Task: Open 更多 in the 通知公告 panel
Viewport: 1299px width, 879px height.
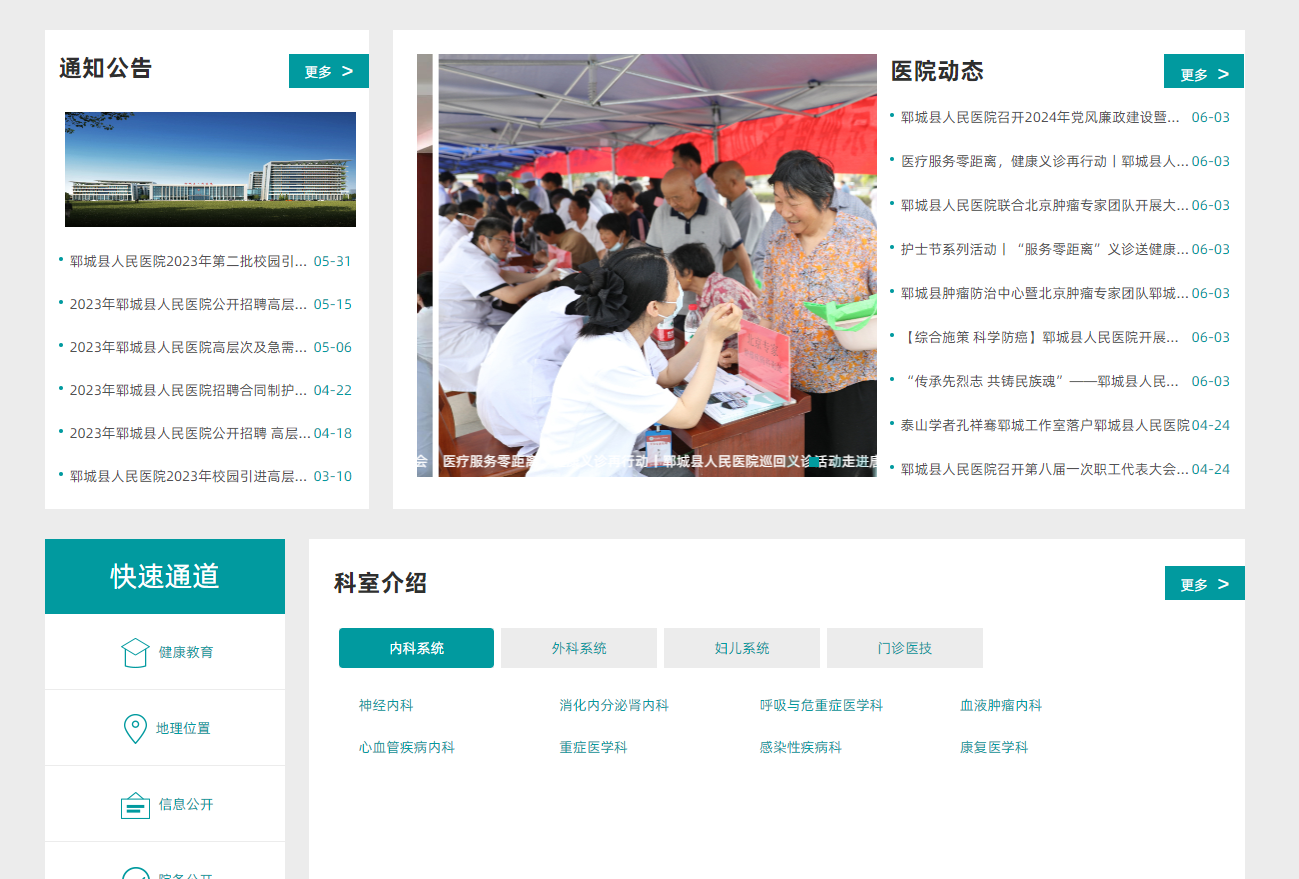Action: 329,71
